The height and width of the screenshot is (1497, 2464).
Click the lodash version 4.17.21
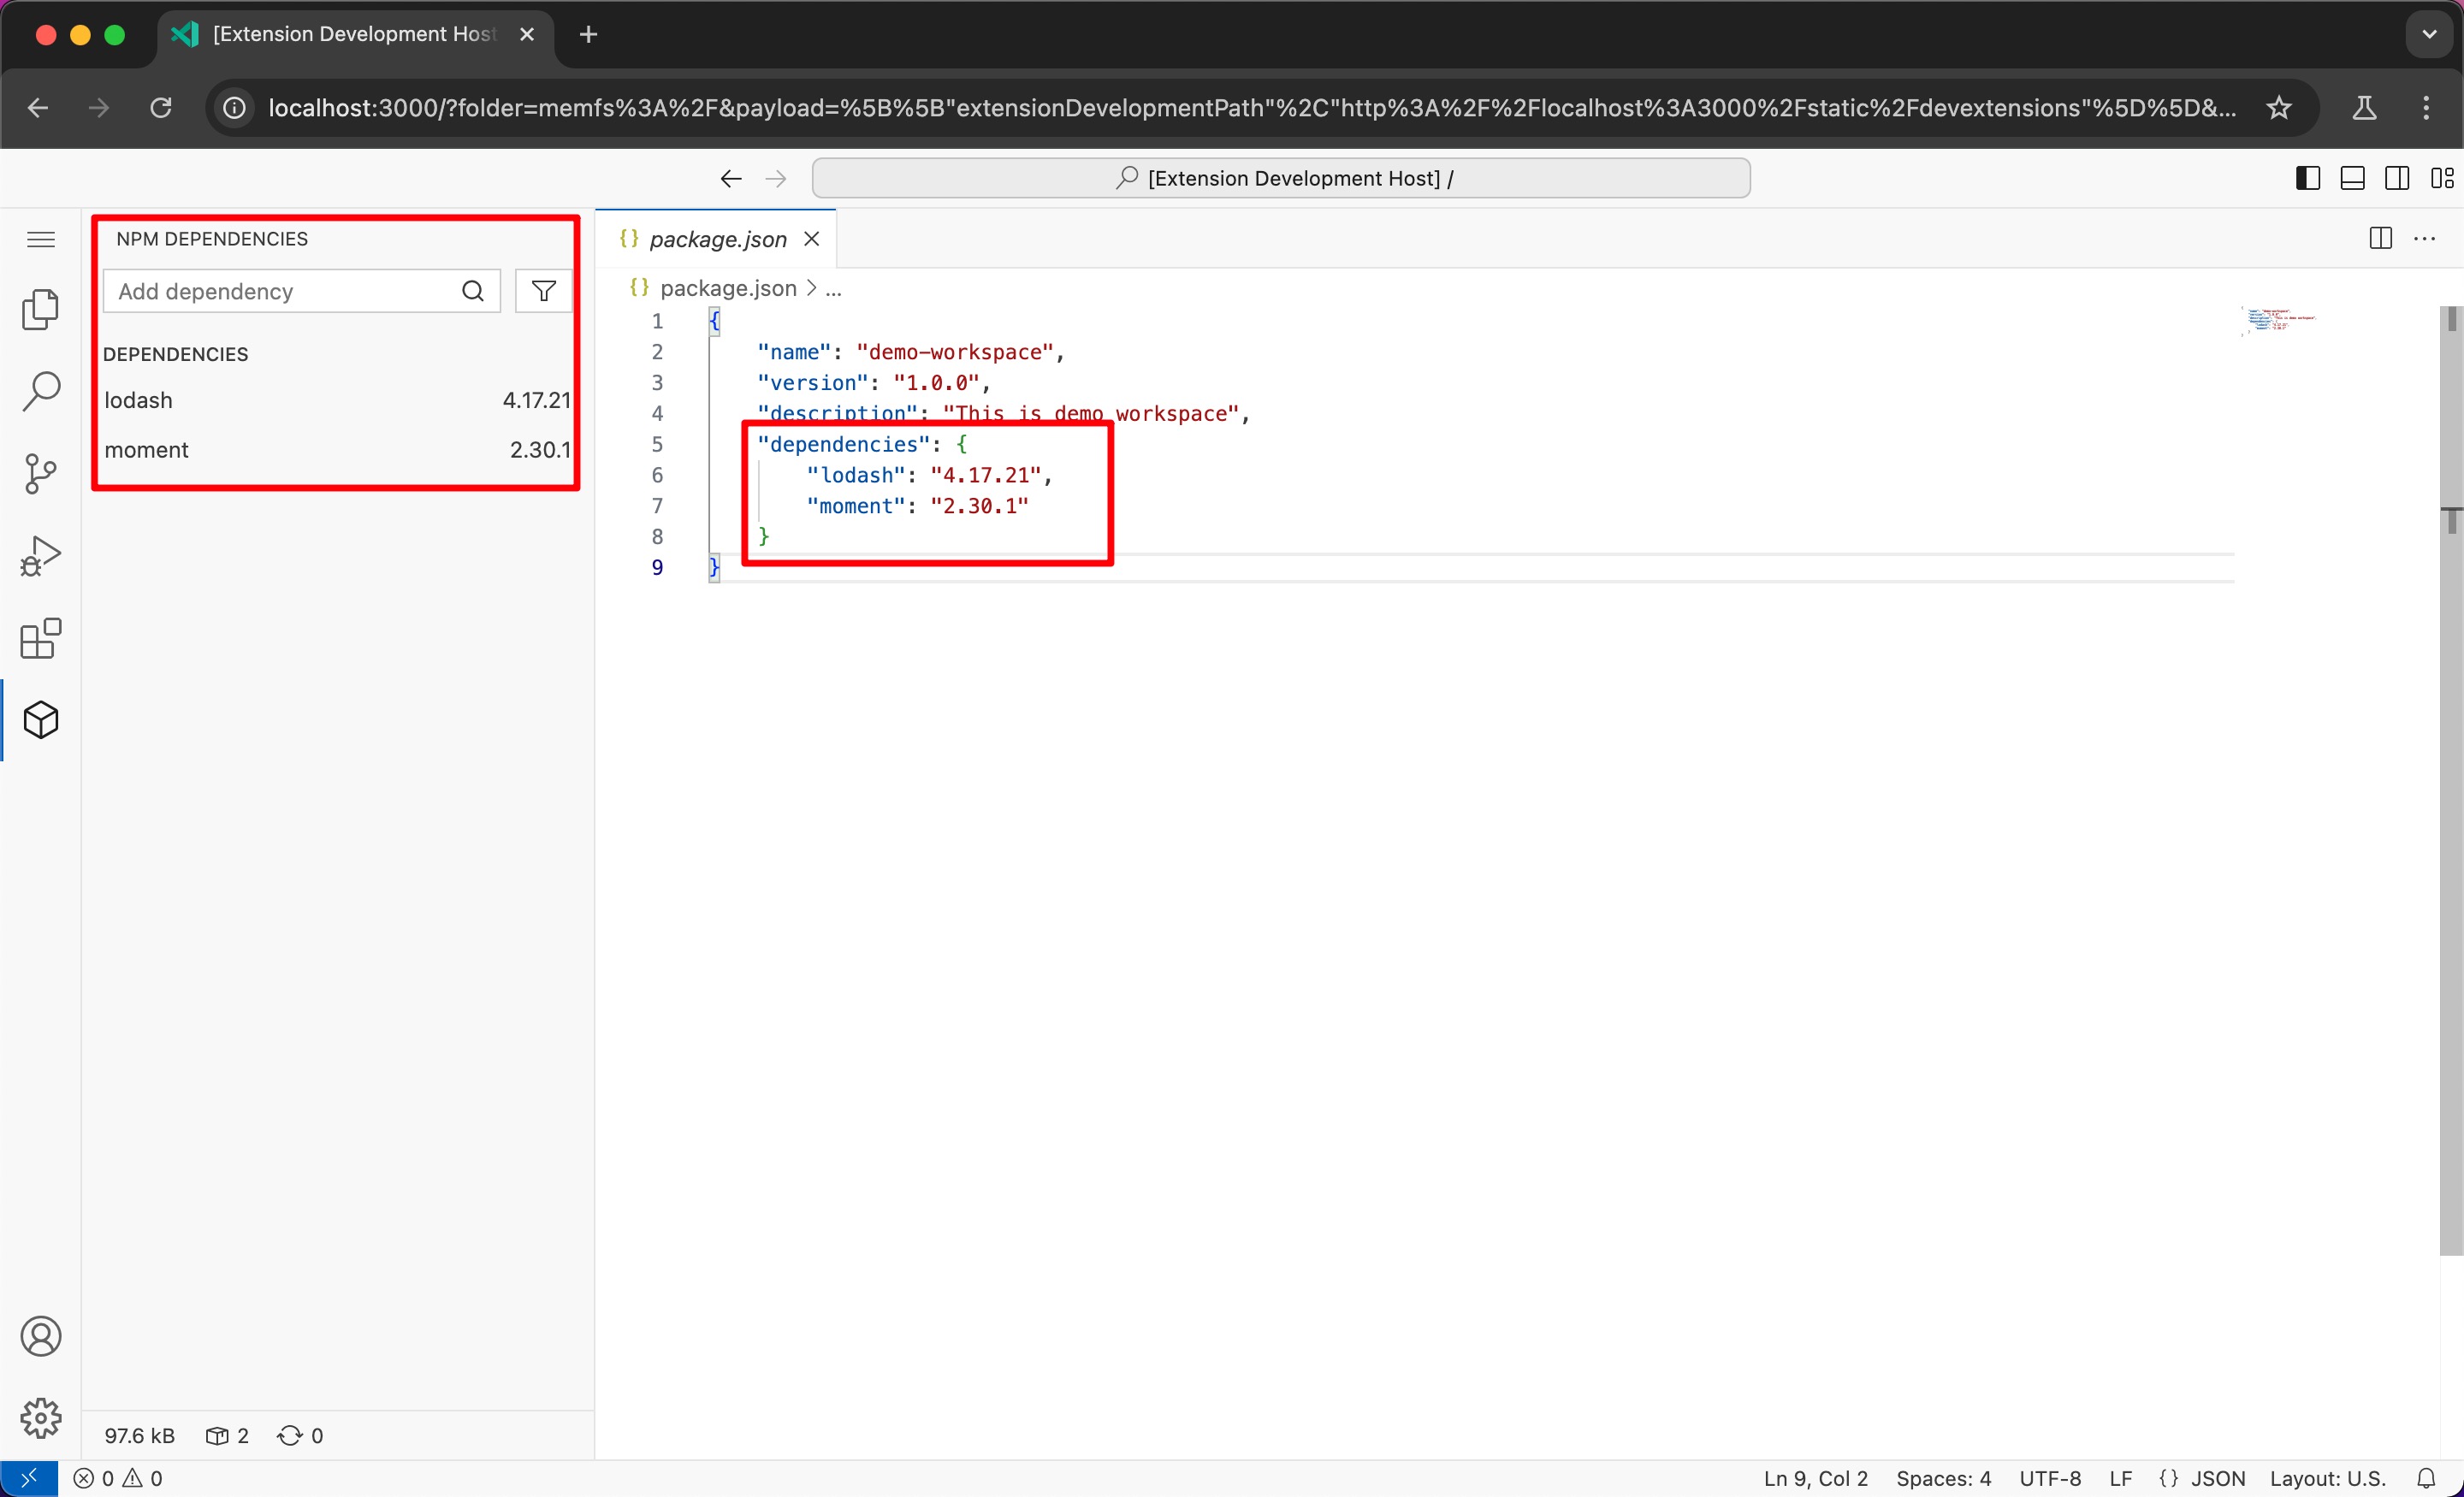click(536, 400)
